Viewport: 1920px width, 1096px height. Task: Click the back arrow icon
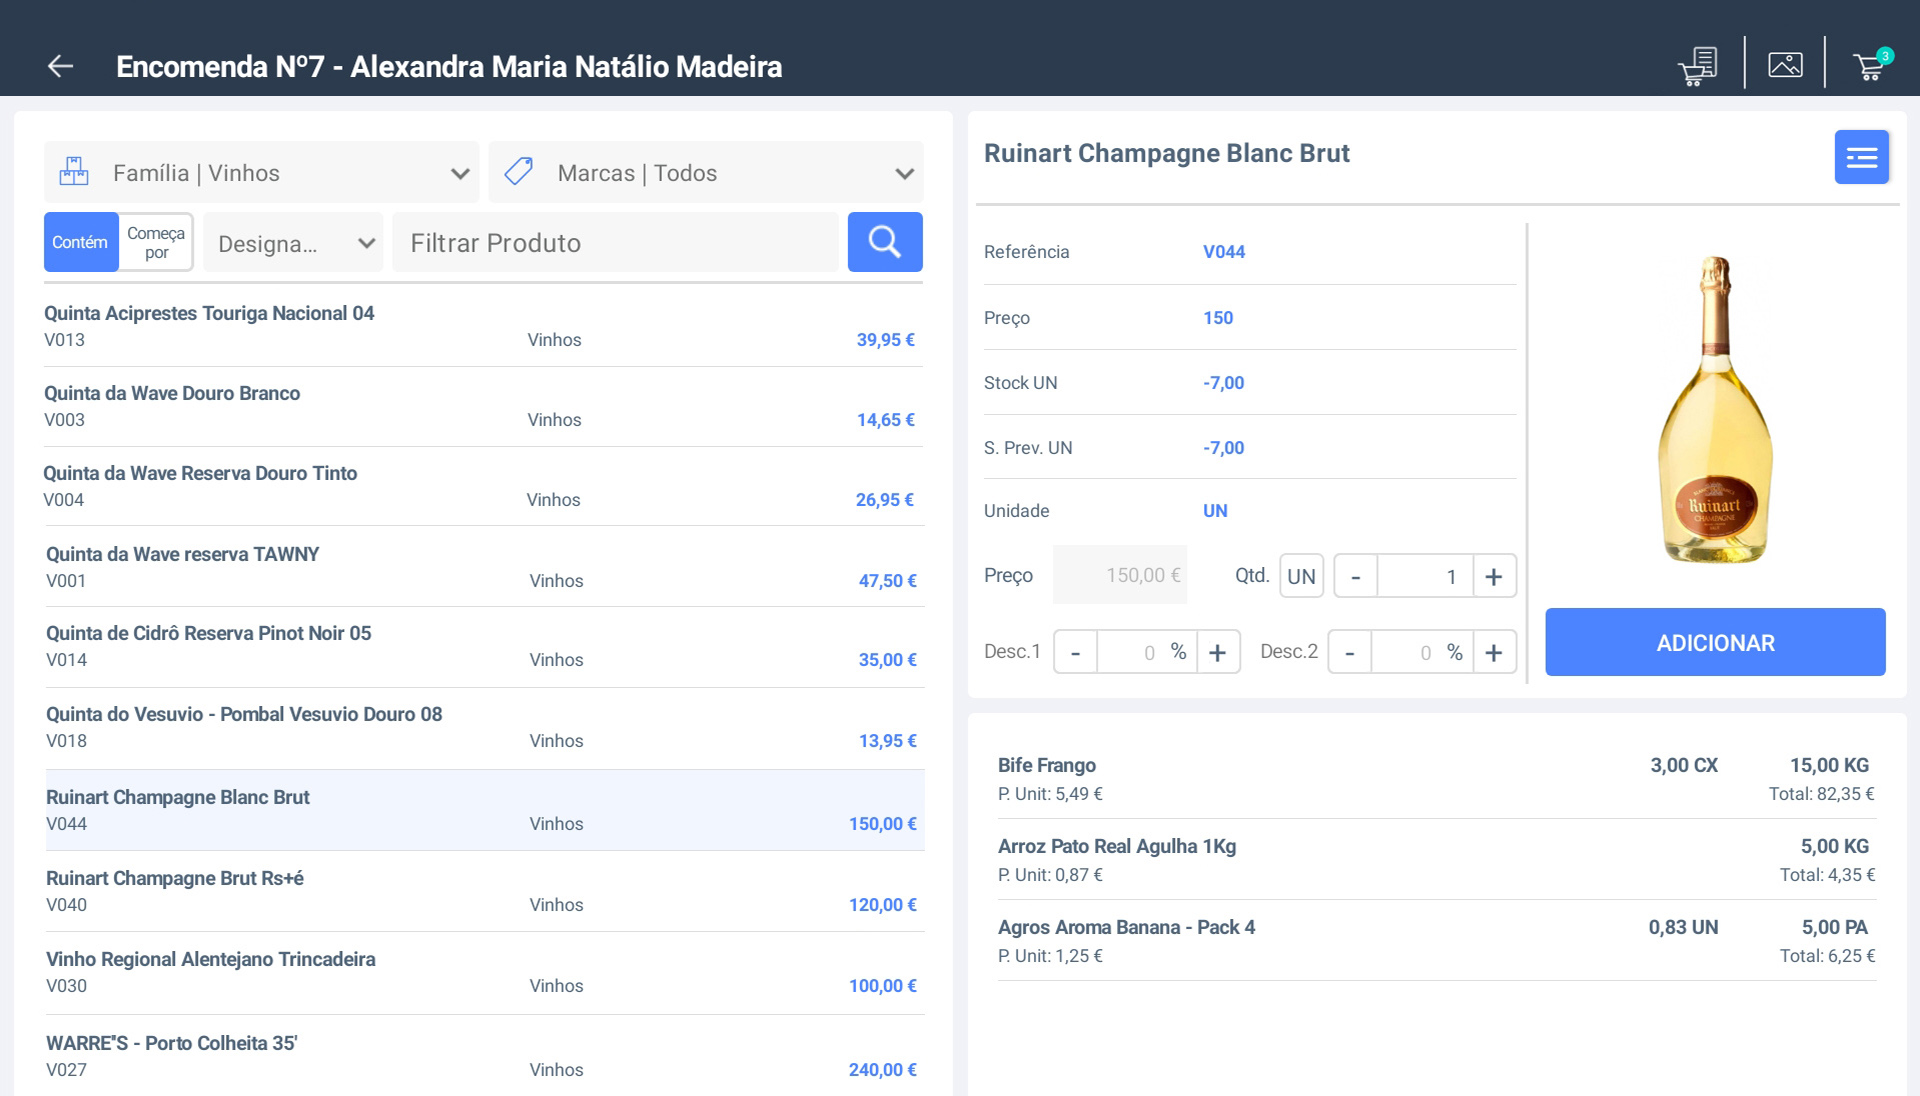click(61, 66)
